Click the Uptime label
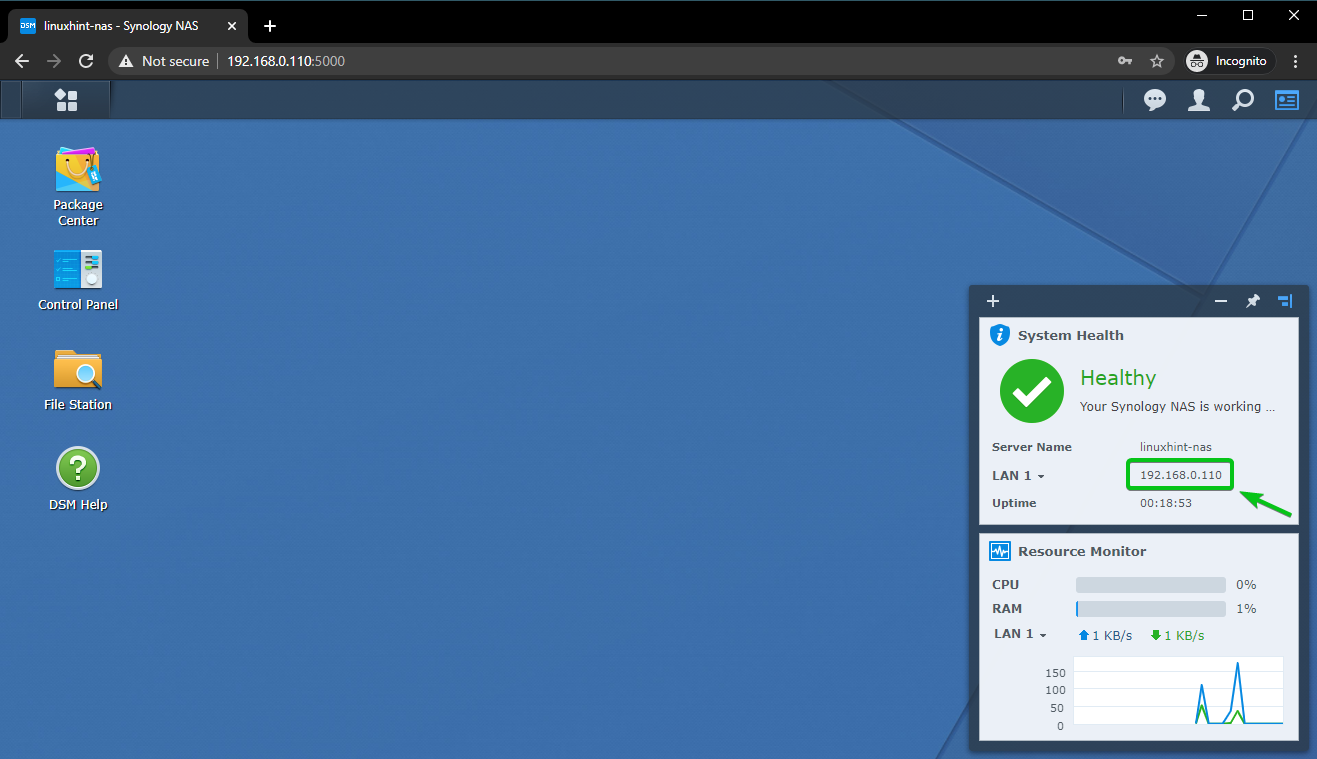The width and height of the screenshot is (1317, 759). click(1014, 503)
